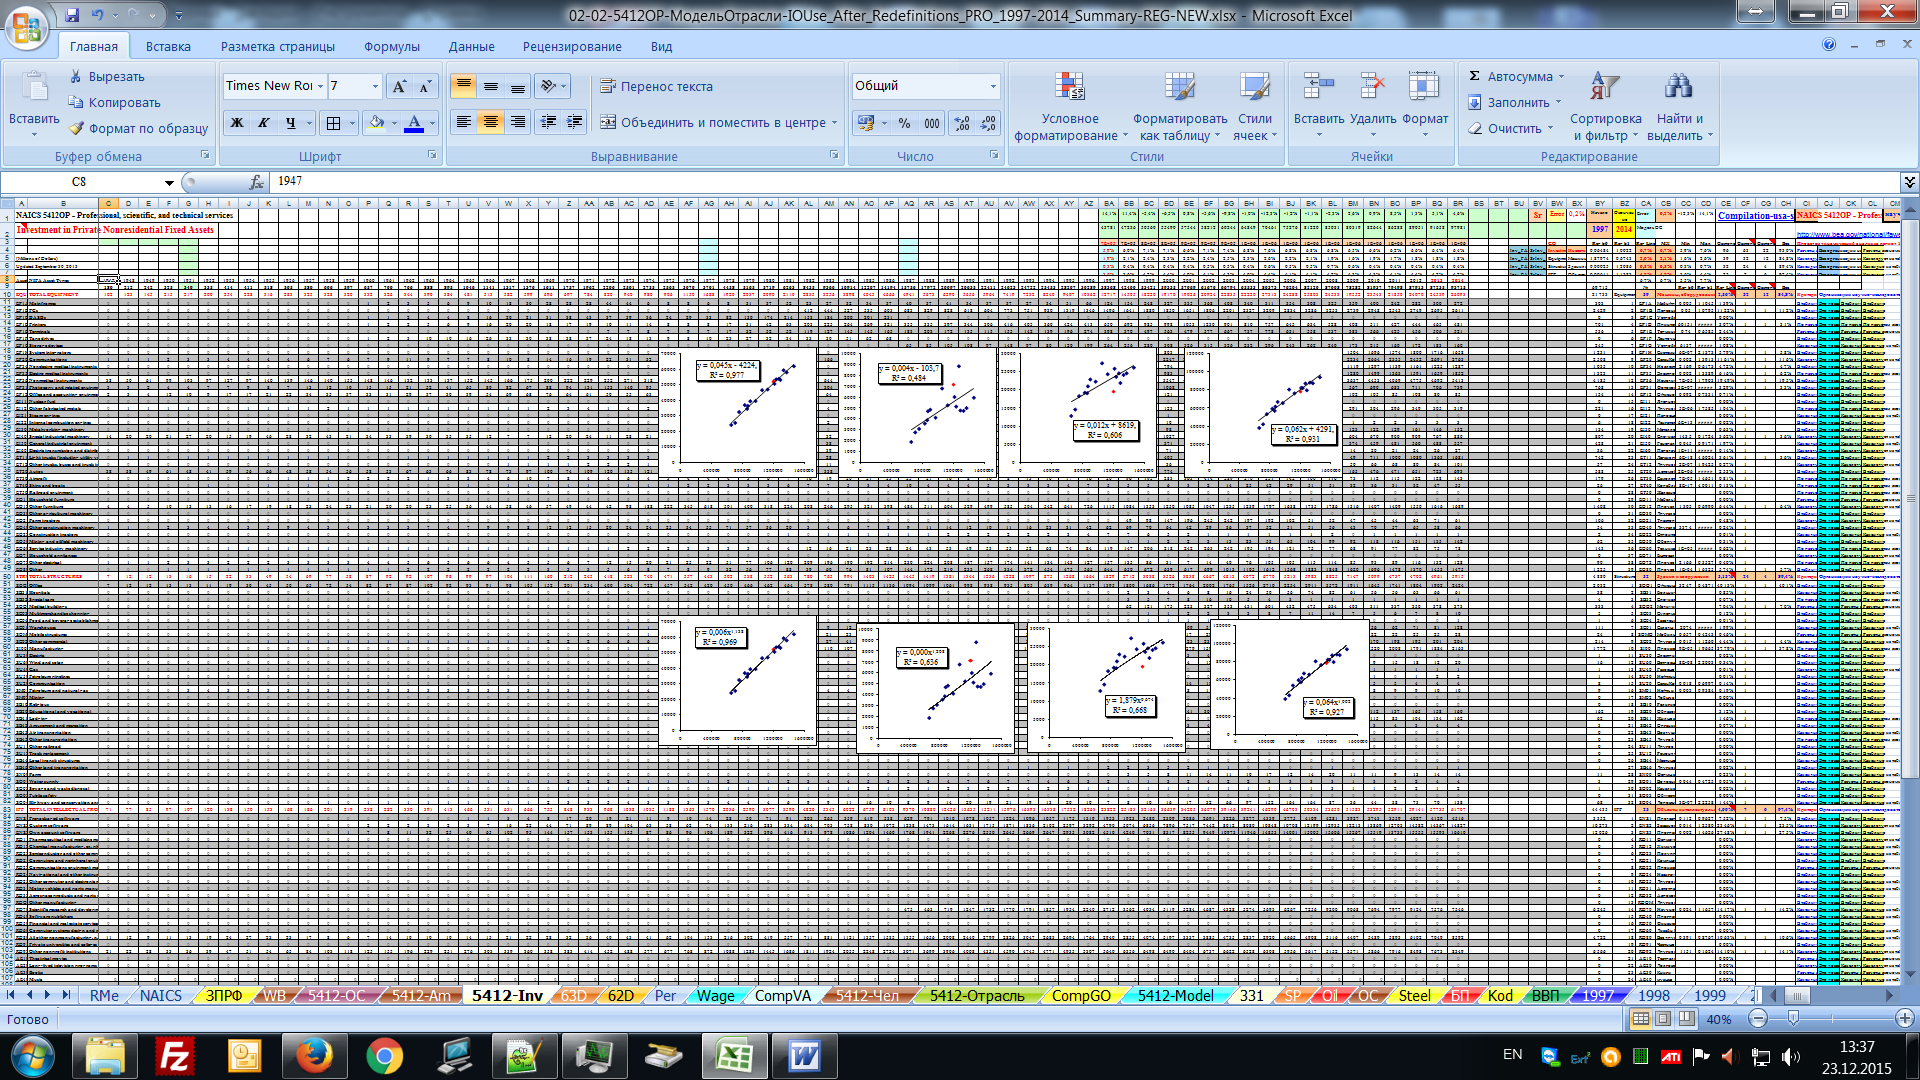Viewport: 1920px width, 1080px height.
Task: Switch to the 5412-Model sheet tab
Action: [x=1175, y=995]
